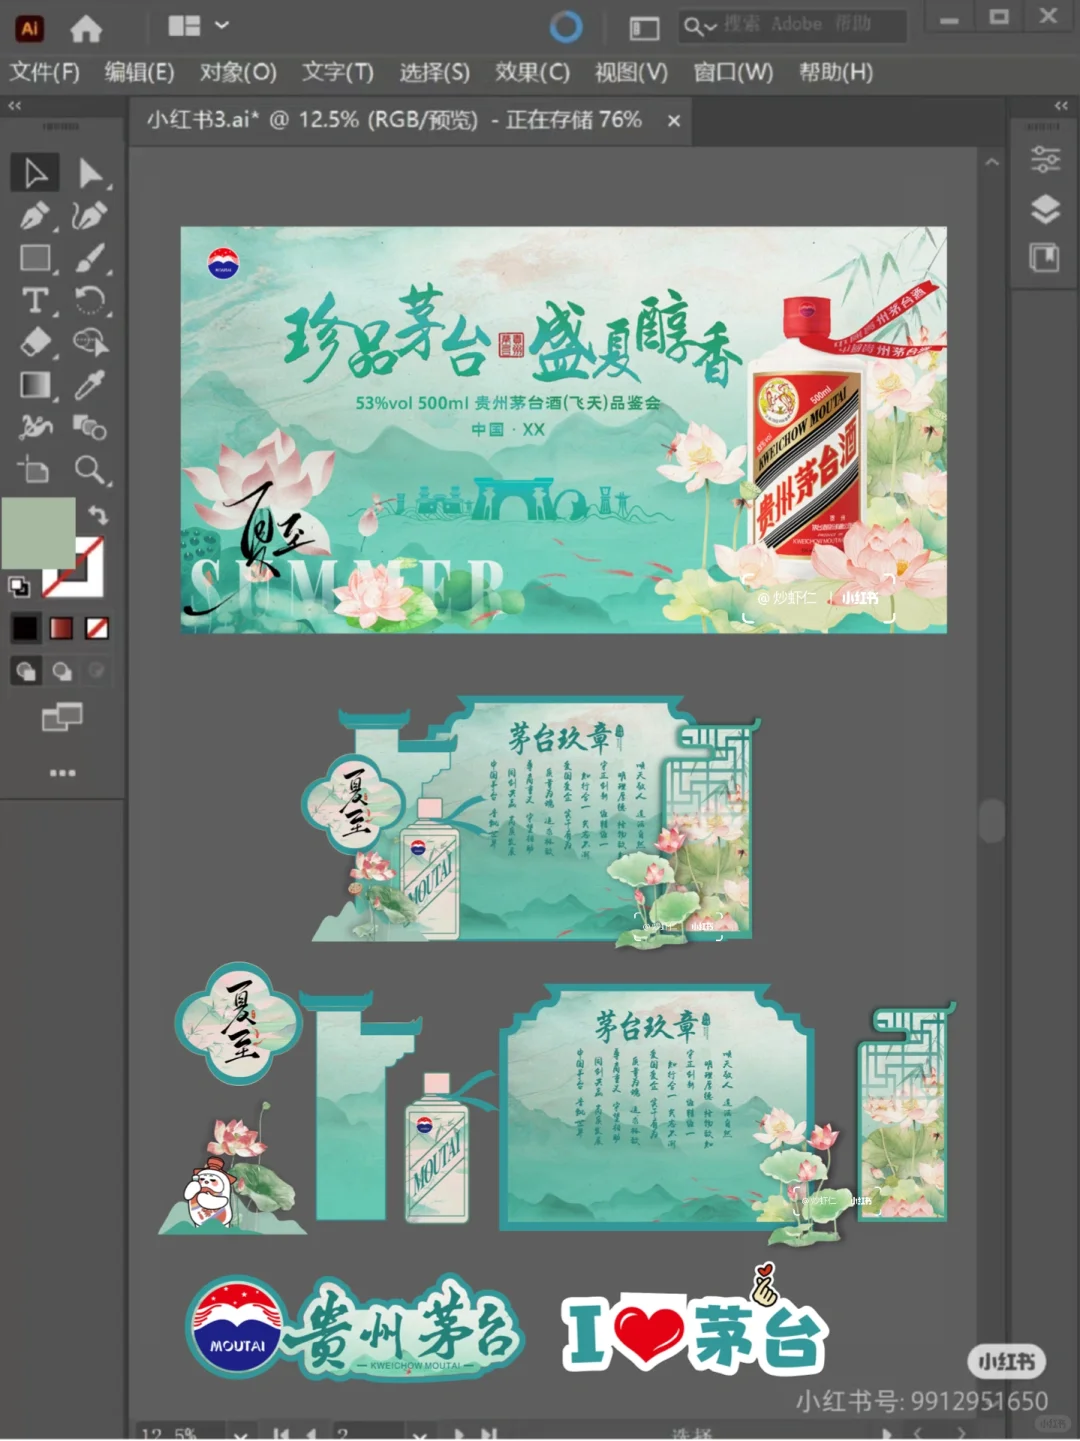Open artboard number dropdown in status bar
The image size is (1080, 1441).
coord(420,1433)
